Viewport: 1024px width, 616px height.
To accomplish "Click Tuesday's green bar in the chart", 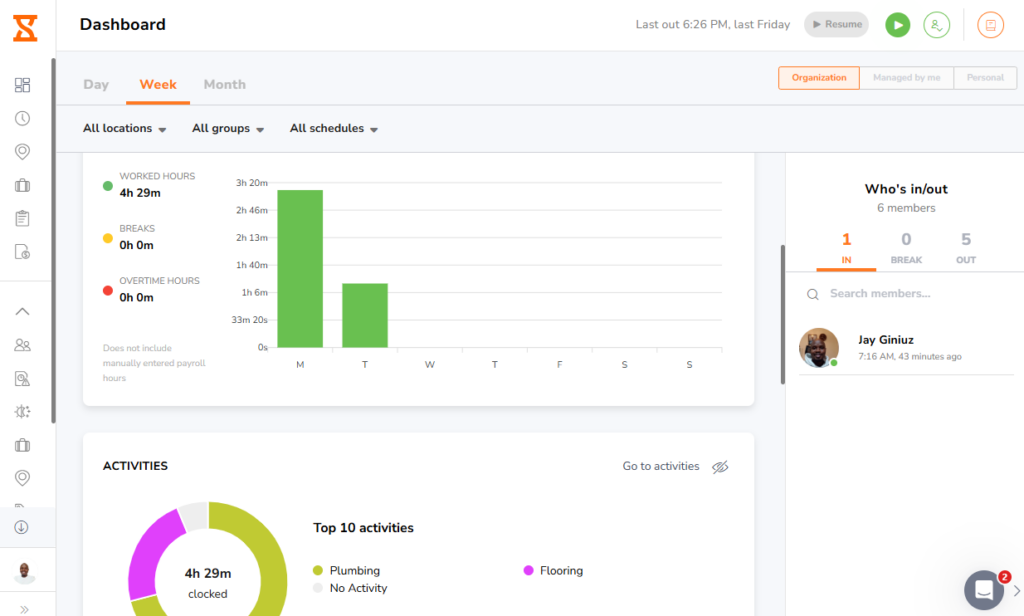I will [x=364, y=316].
